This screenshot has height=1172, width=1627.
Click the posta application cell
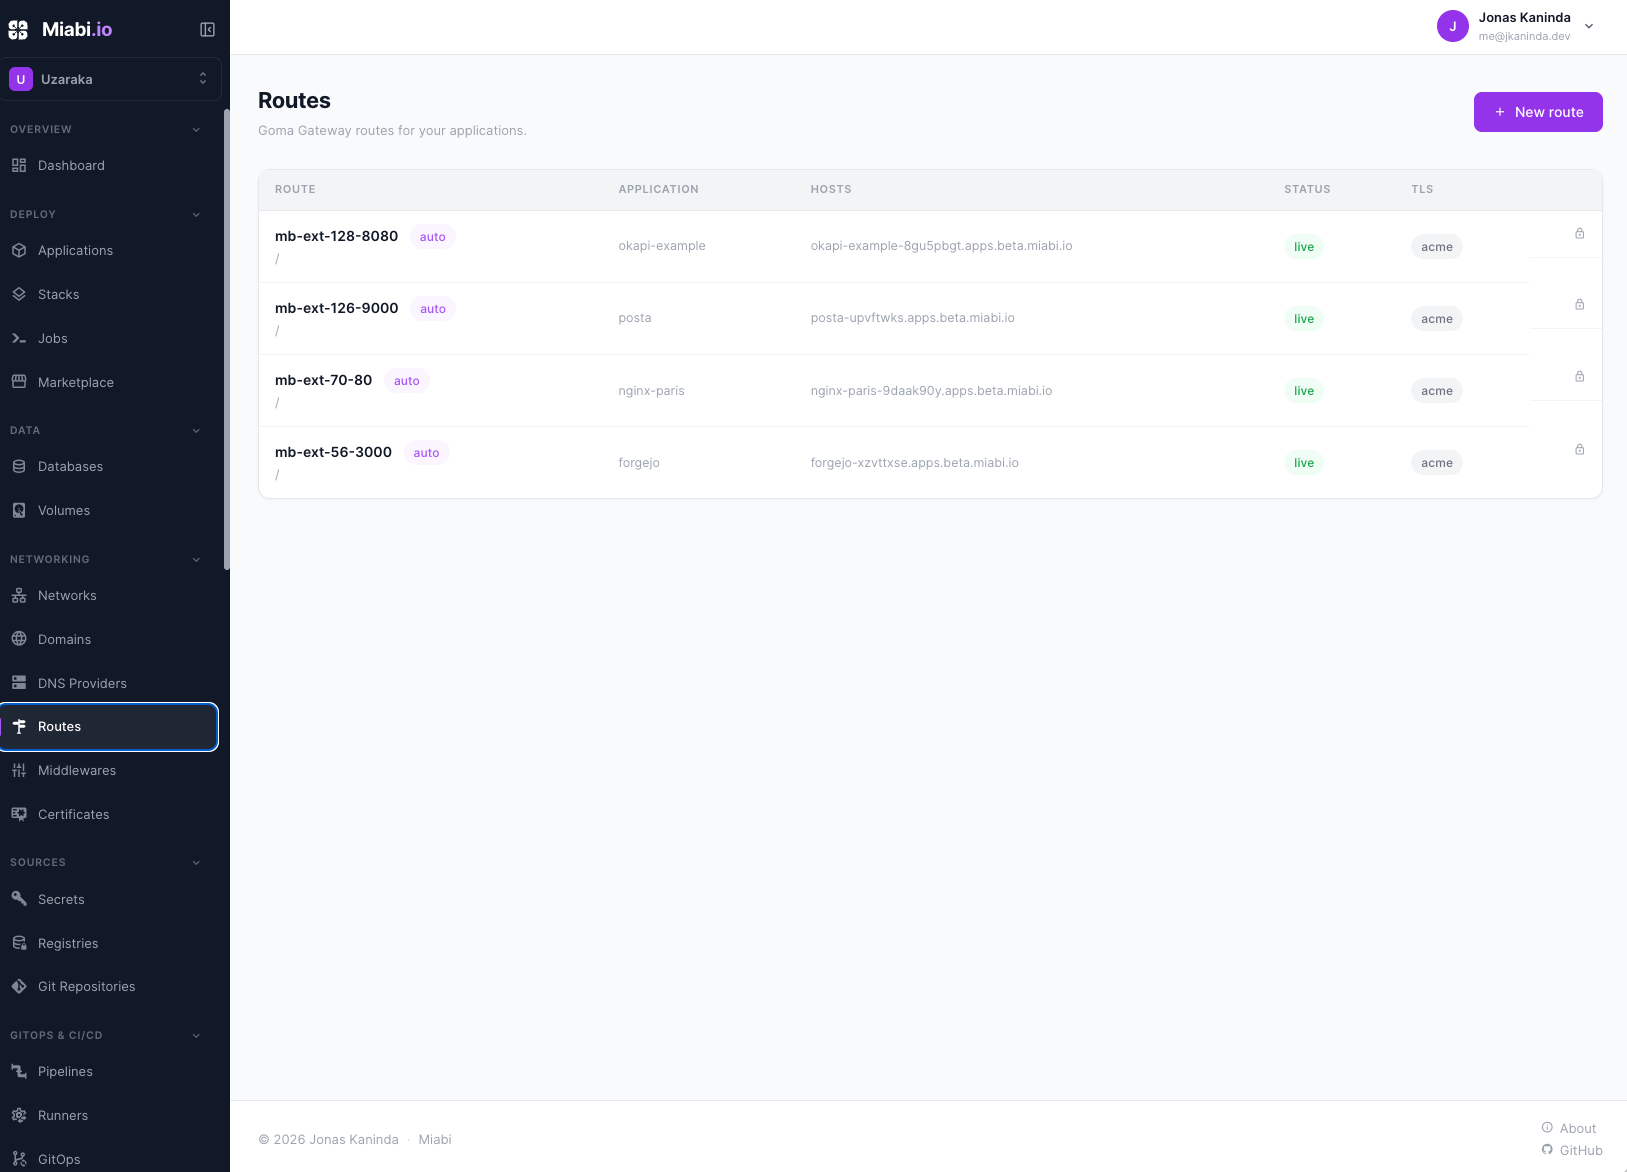point(634,318)
